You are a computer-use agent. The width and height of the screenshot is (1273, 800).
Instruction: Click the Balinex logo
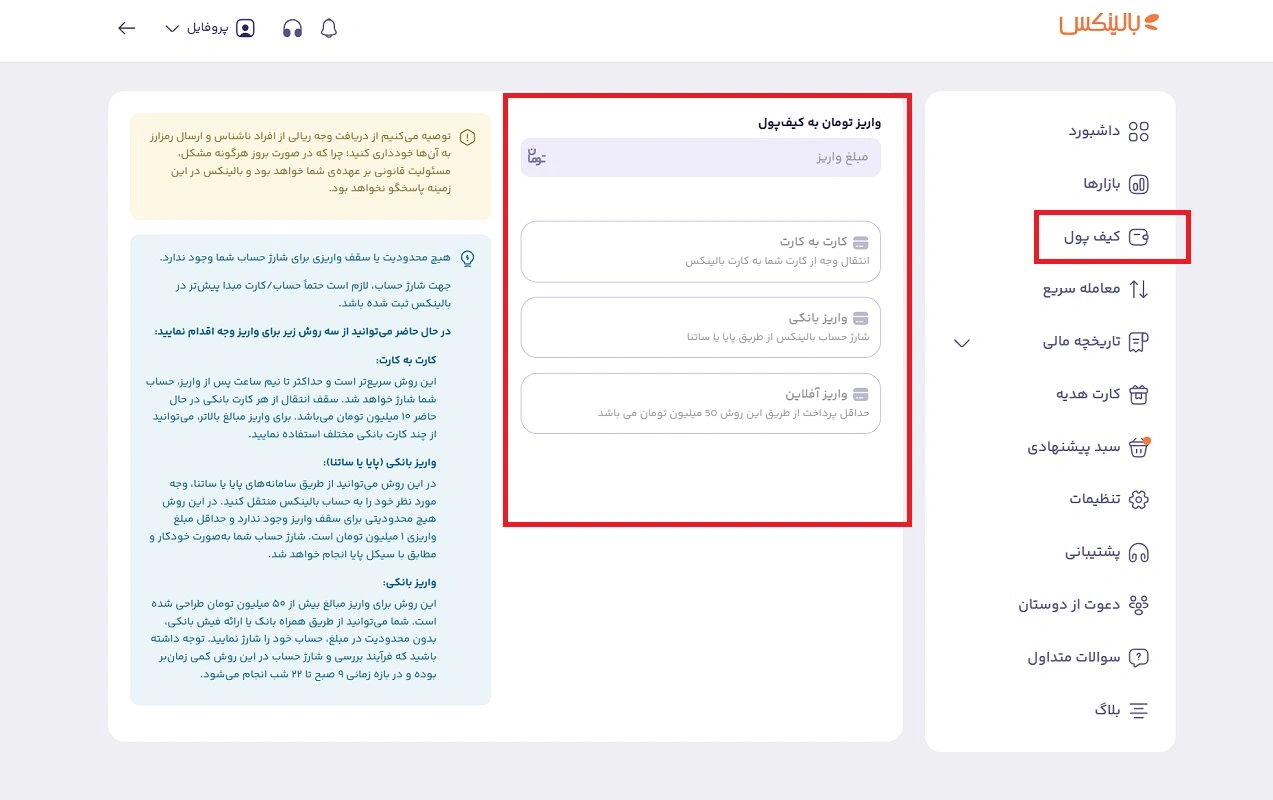pyautogui.click(x=1108, y=24)
